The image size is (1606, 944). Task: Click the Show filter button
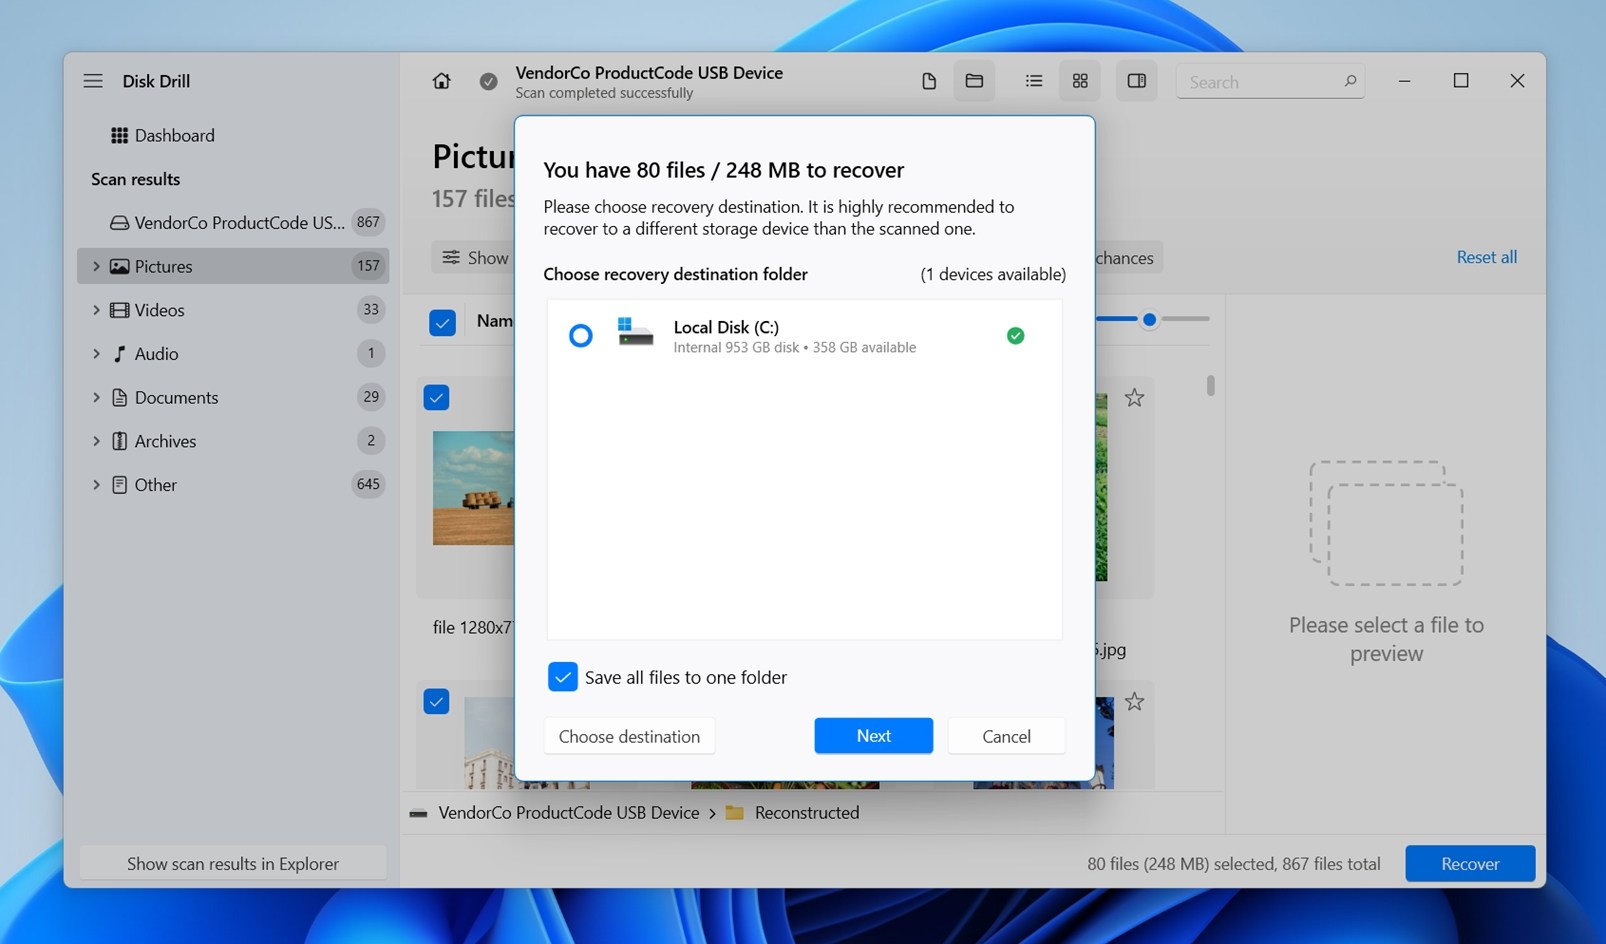473,258
